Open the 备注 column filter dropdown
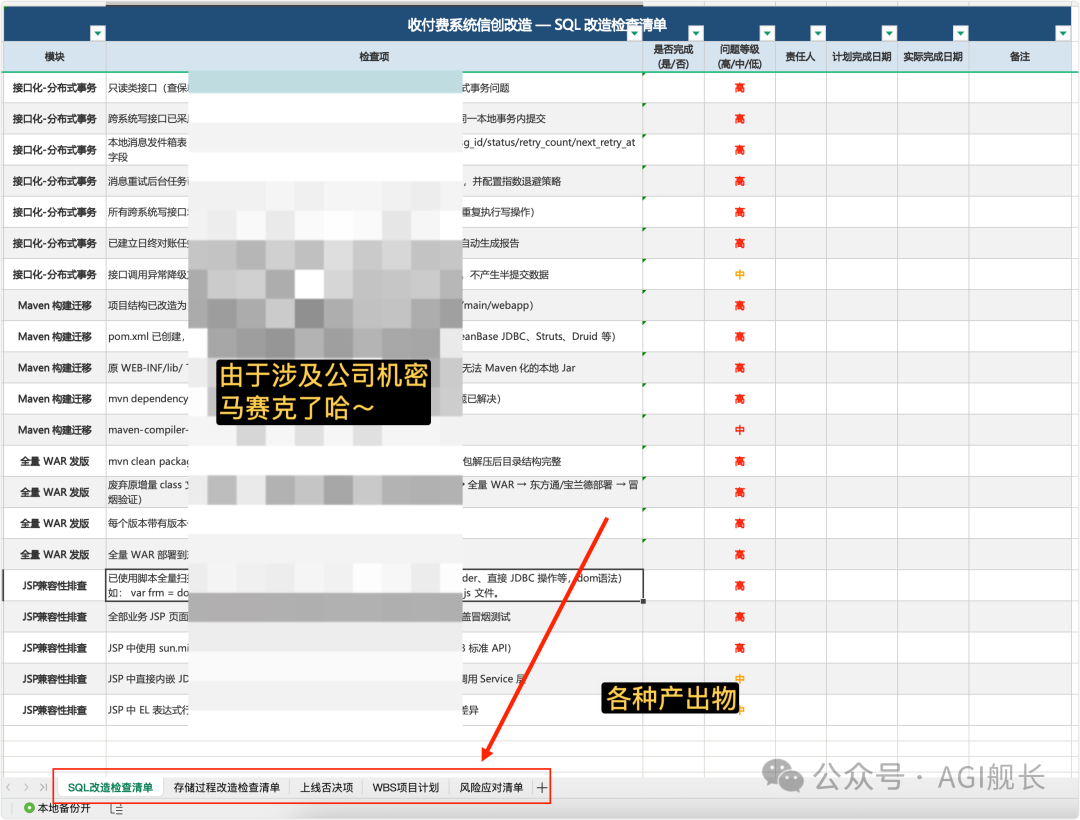1080x820 pixels. tap(1063, 33)
